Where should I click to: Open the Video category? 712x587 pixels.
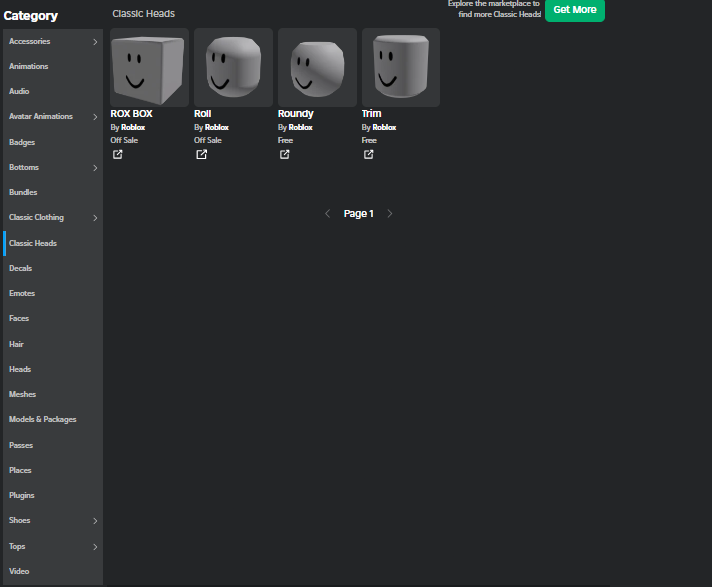[x=53, y=571]
